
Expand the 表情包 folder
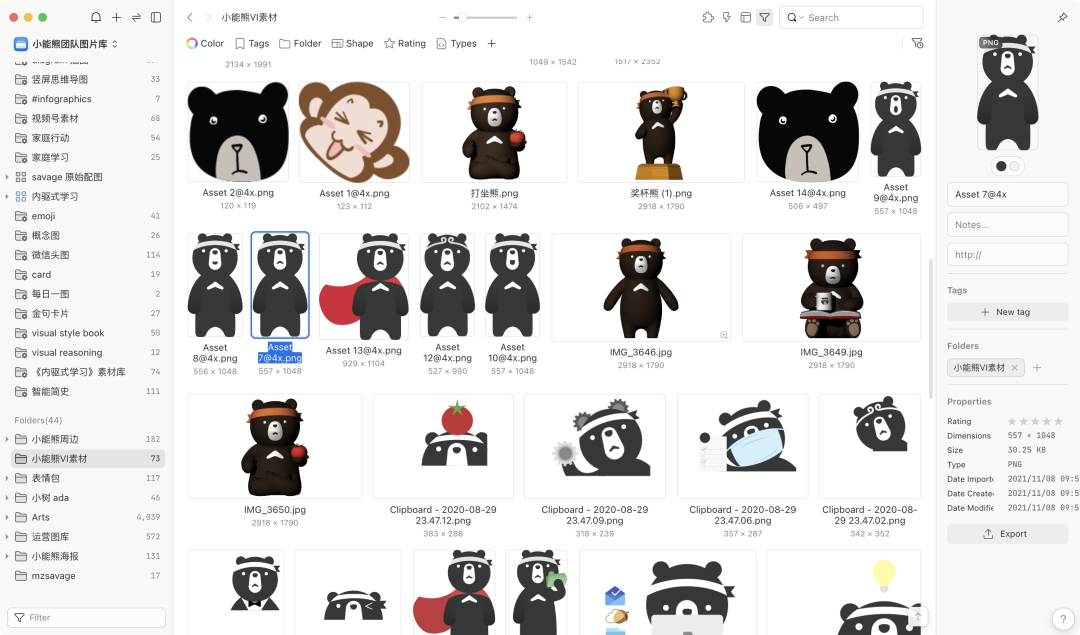tap(7, 478)
